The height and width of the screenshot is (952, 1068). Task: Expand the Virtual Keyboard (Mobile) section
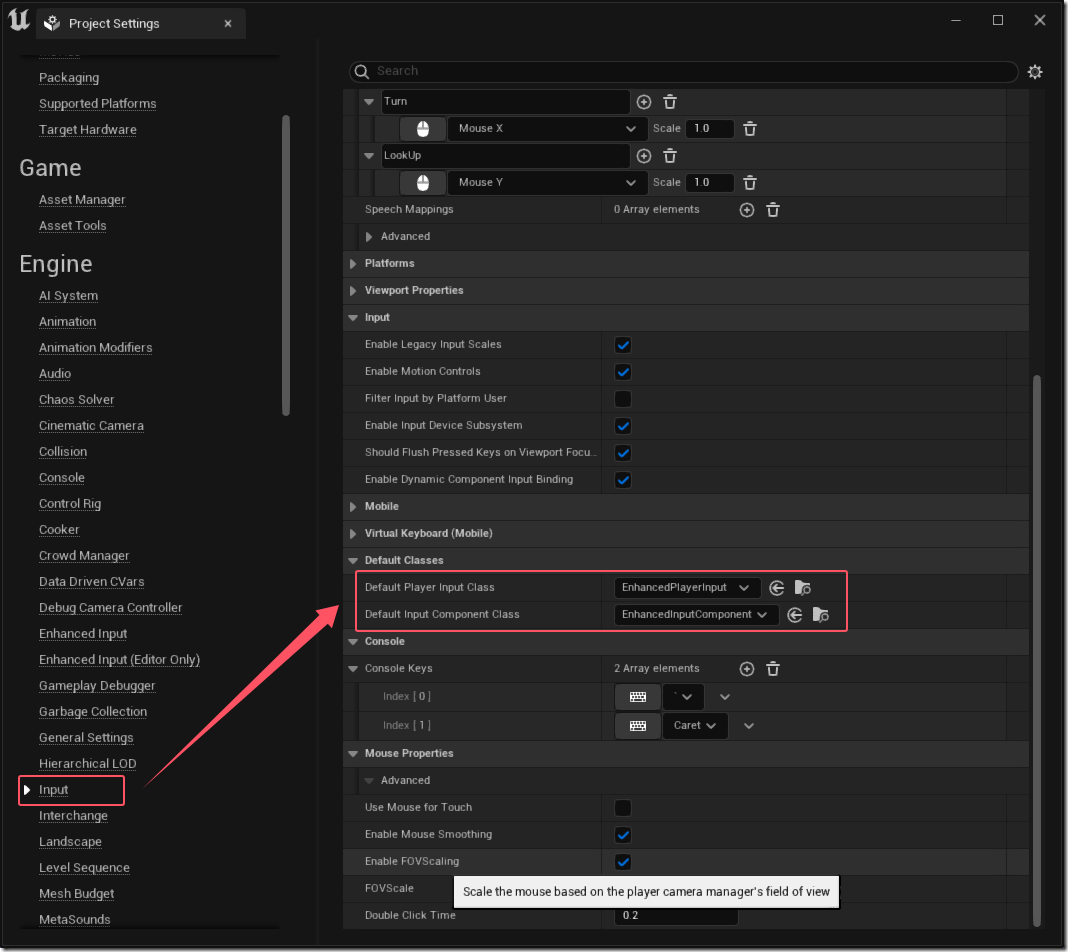coord(353,533)
